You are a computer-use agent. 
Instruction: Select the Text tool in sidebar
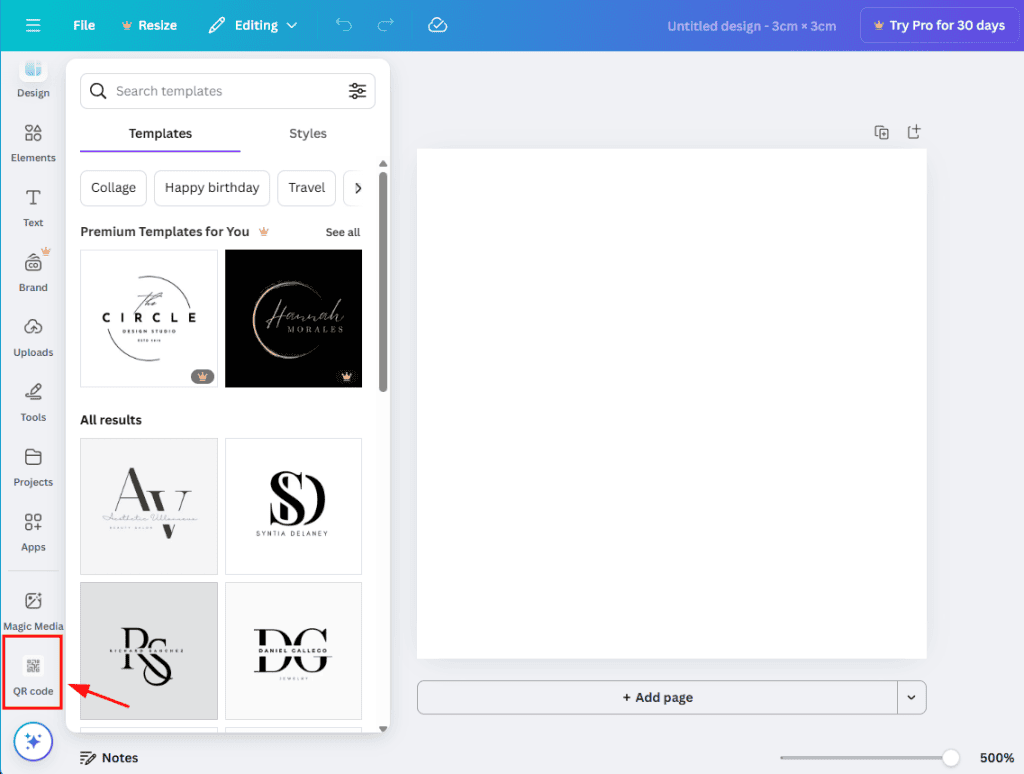point(33,207)
